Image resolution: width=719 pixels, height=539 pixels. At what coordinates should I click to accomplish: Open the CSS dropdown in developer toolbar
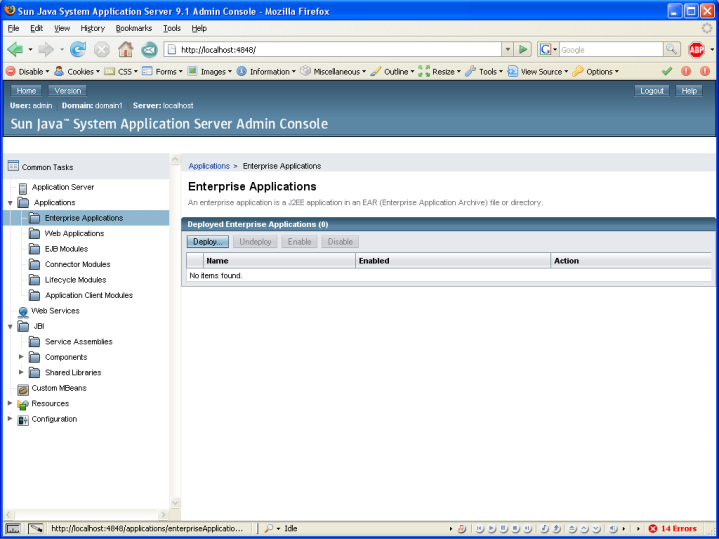[x=121, y=72]
